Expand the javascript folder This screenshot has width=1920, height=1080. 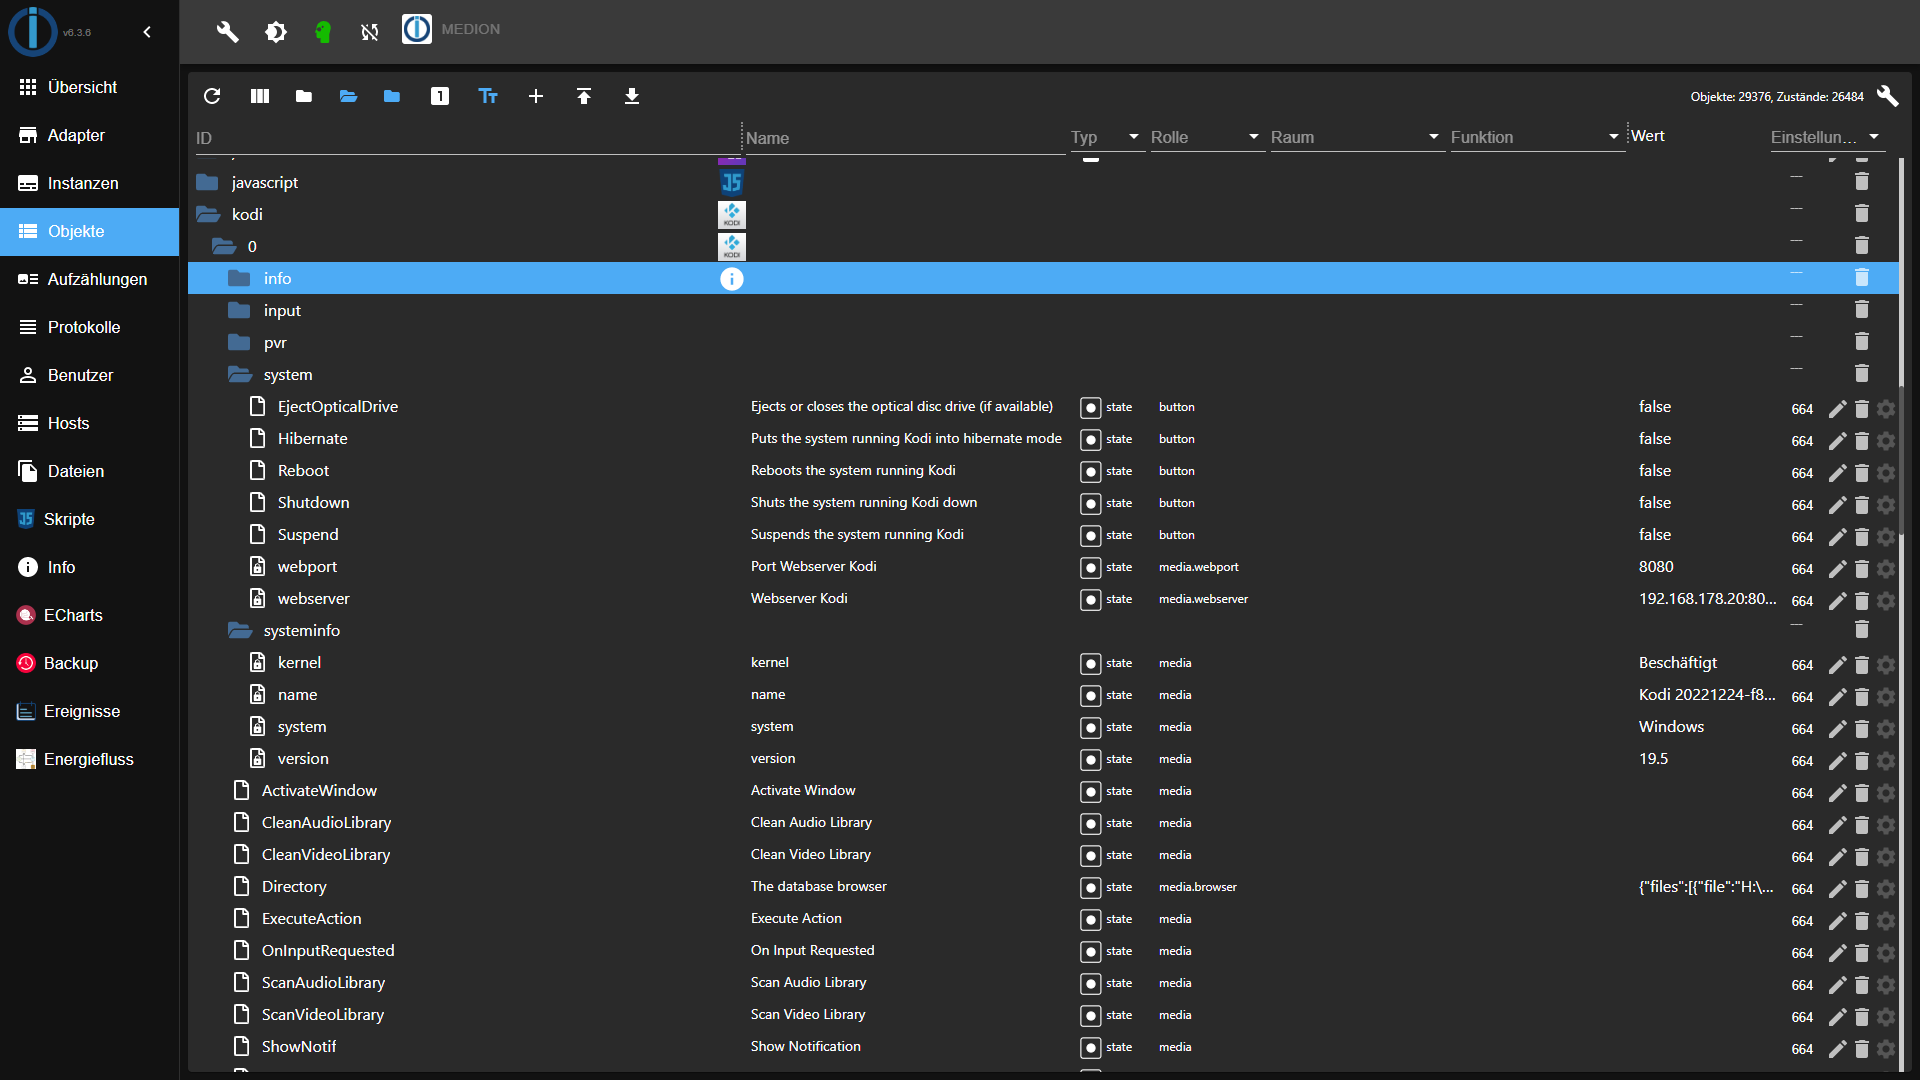[x=208, y=182]
